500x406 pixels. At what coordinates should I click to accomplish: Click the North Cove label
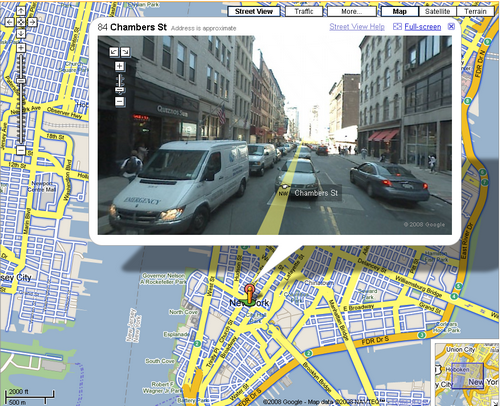coord(183,312)
